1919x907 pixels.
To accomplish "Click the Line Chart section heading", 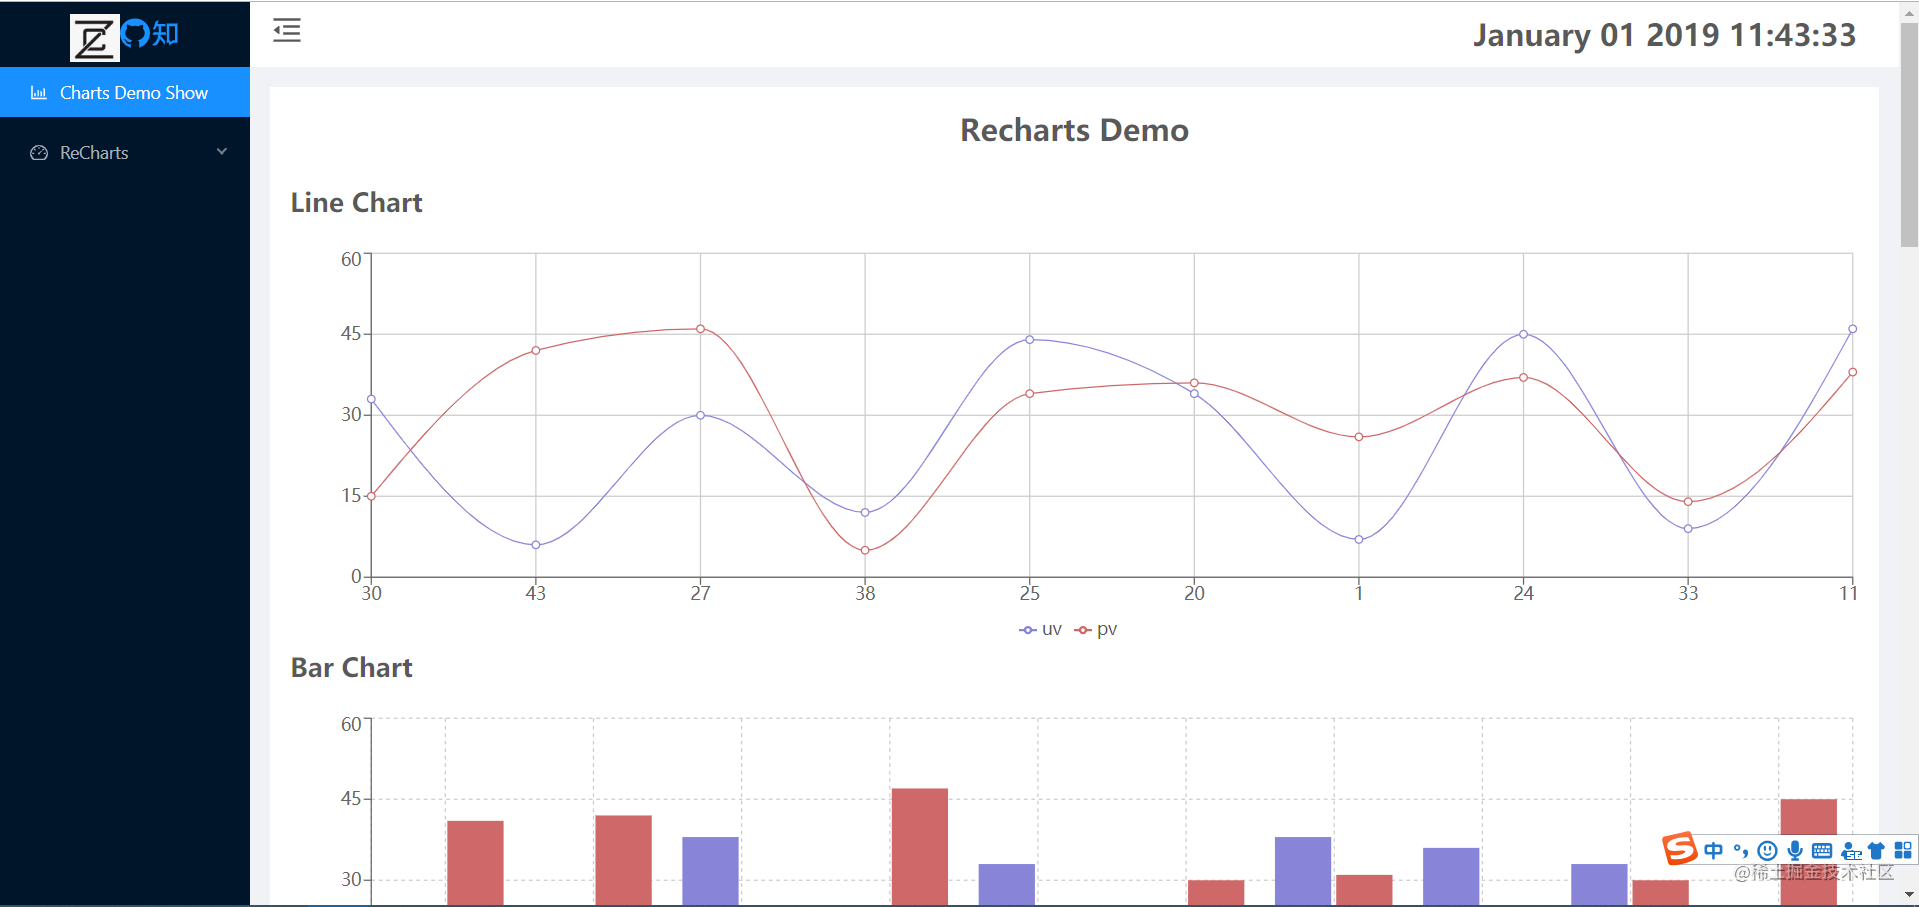I will pyautogui.click(x=356, y=203).
